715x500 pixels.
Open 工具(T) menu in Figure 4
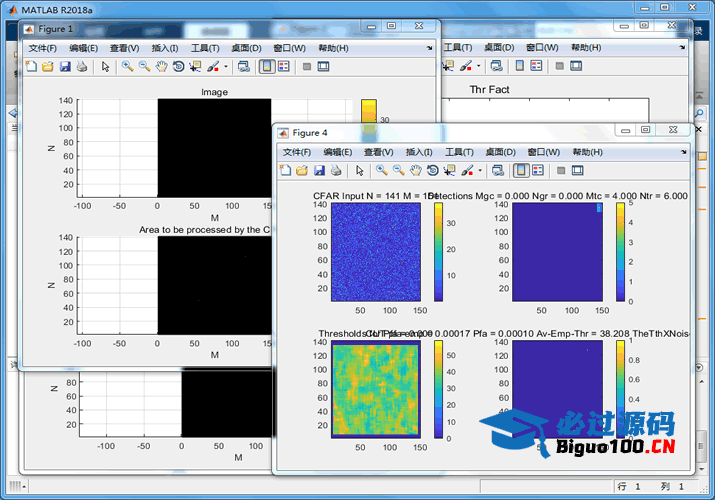[460, 152]
